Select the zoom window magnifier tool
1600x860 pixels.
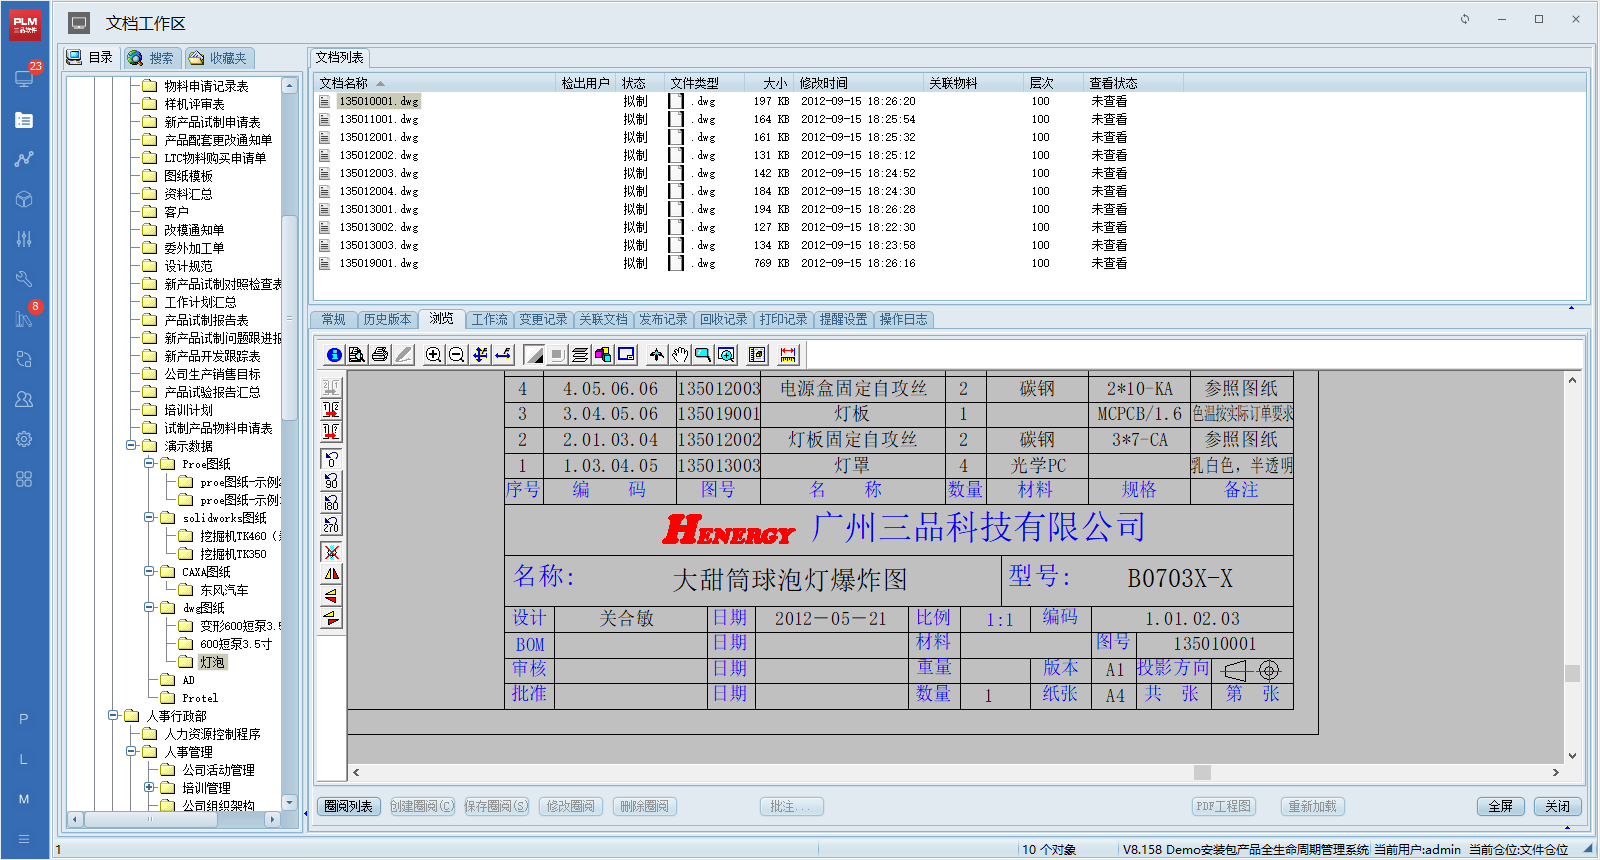(703, 354)
